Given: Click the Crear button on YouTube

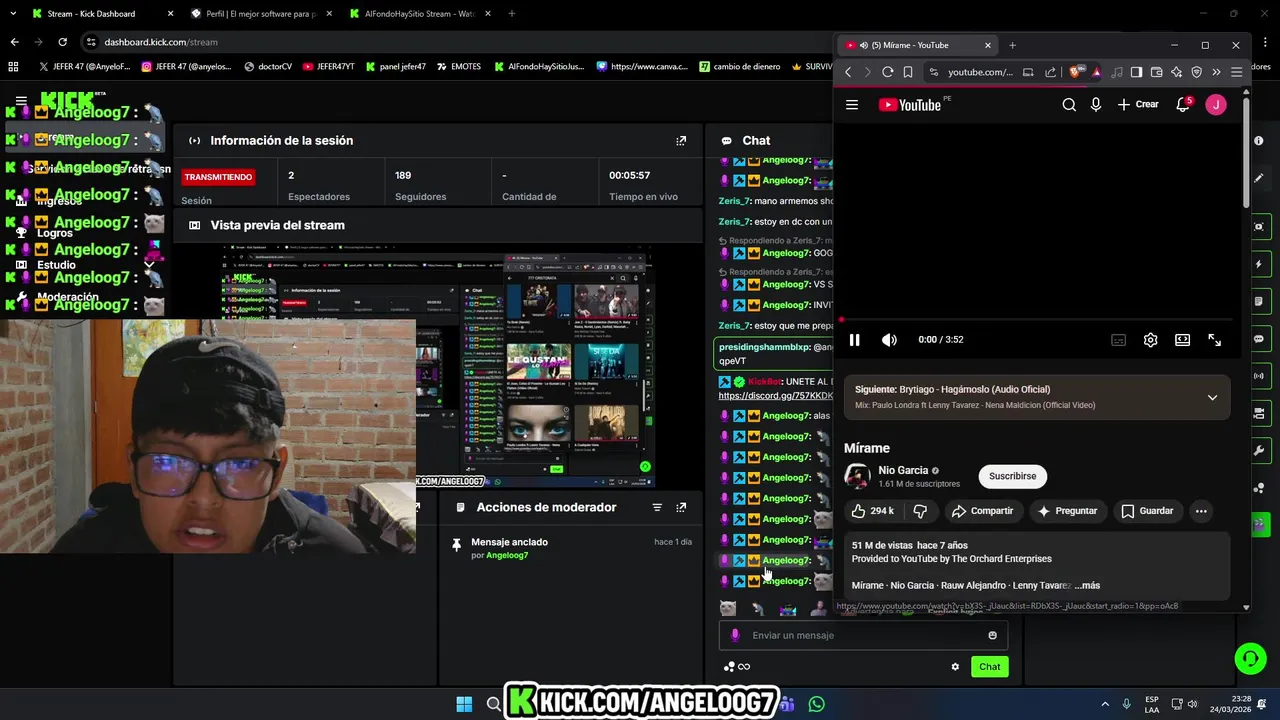Looking at the screenshot, I should [1138, 105].
